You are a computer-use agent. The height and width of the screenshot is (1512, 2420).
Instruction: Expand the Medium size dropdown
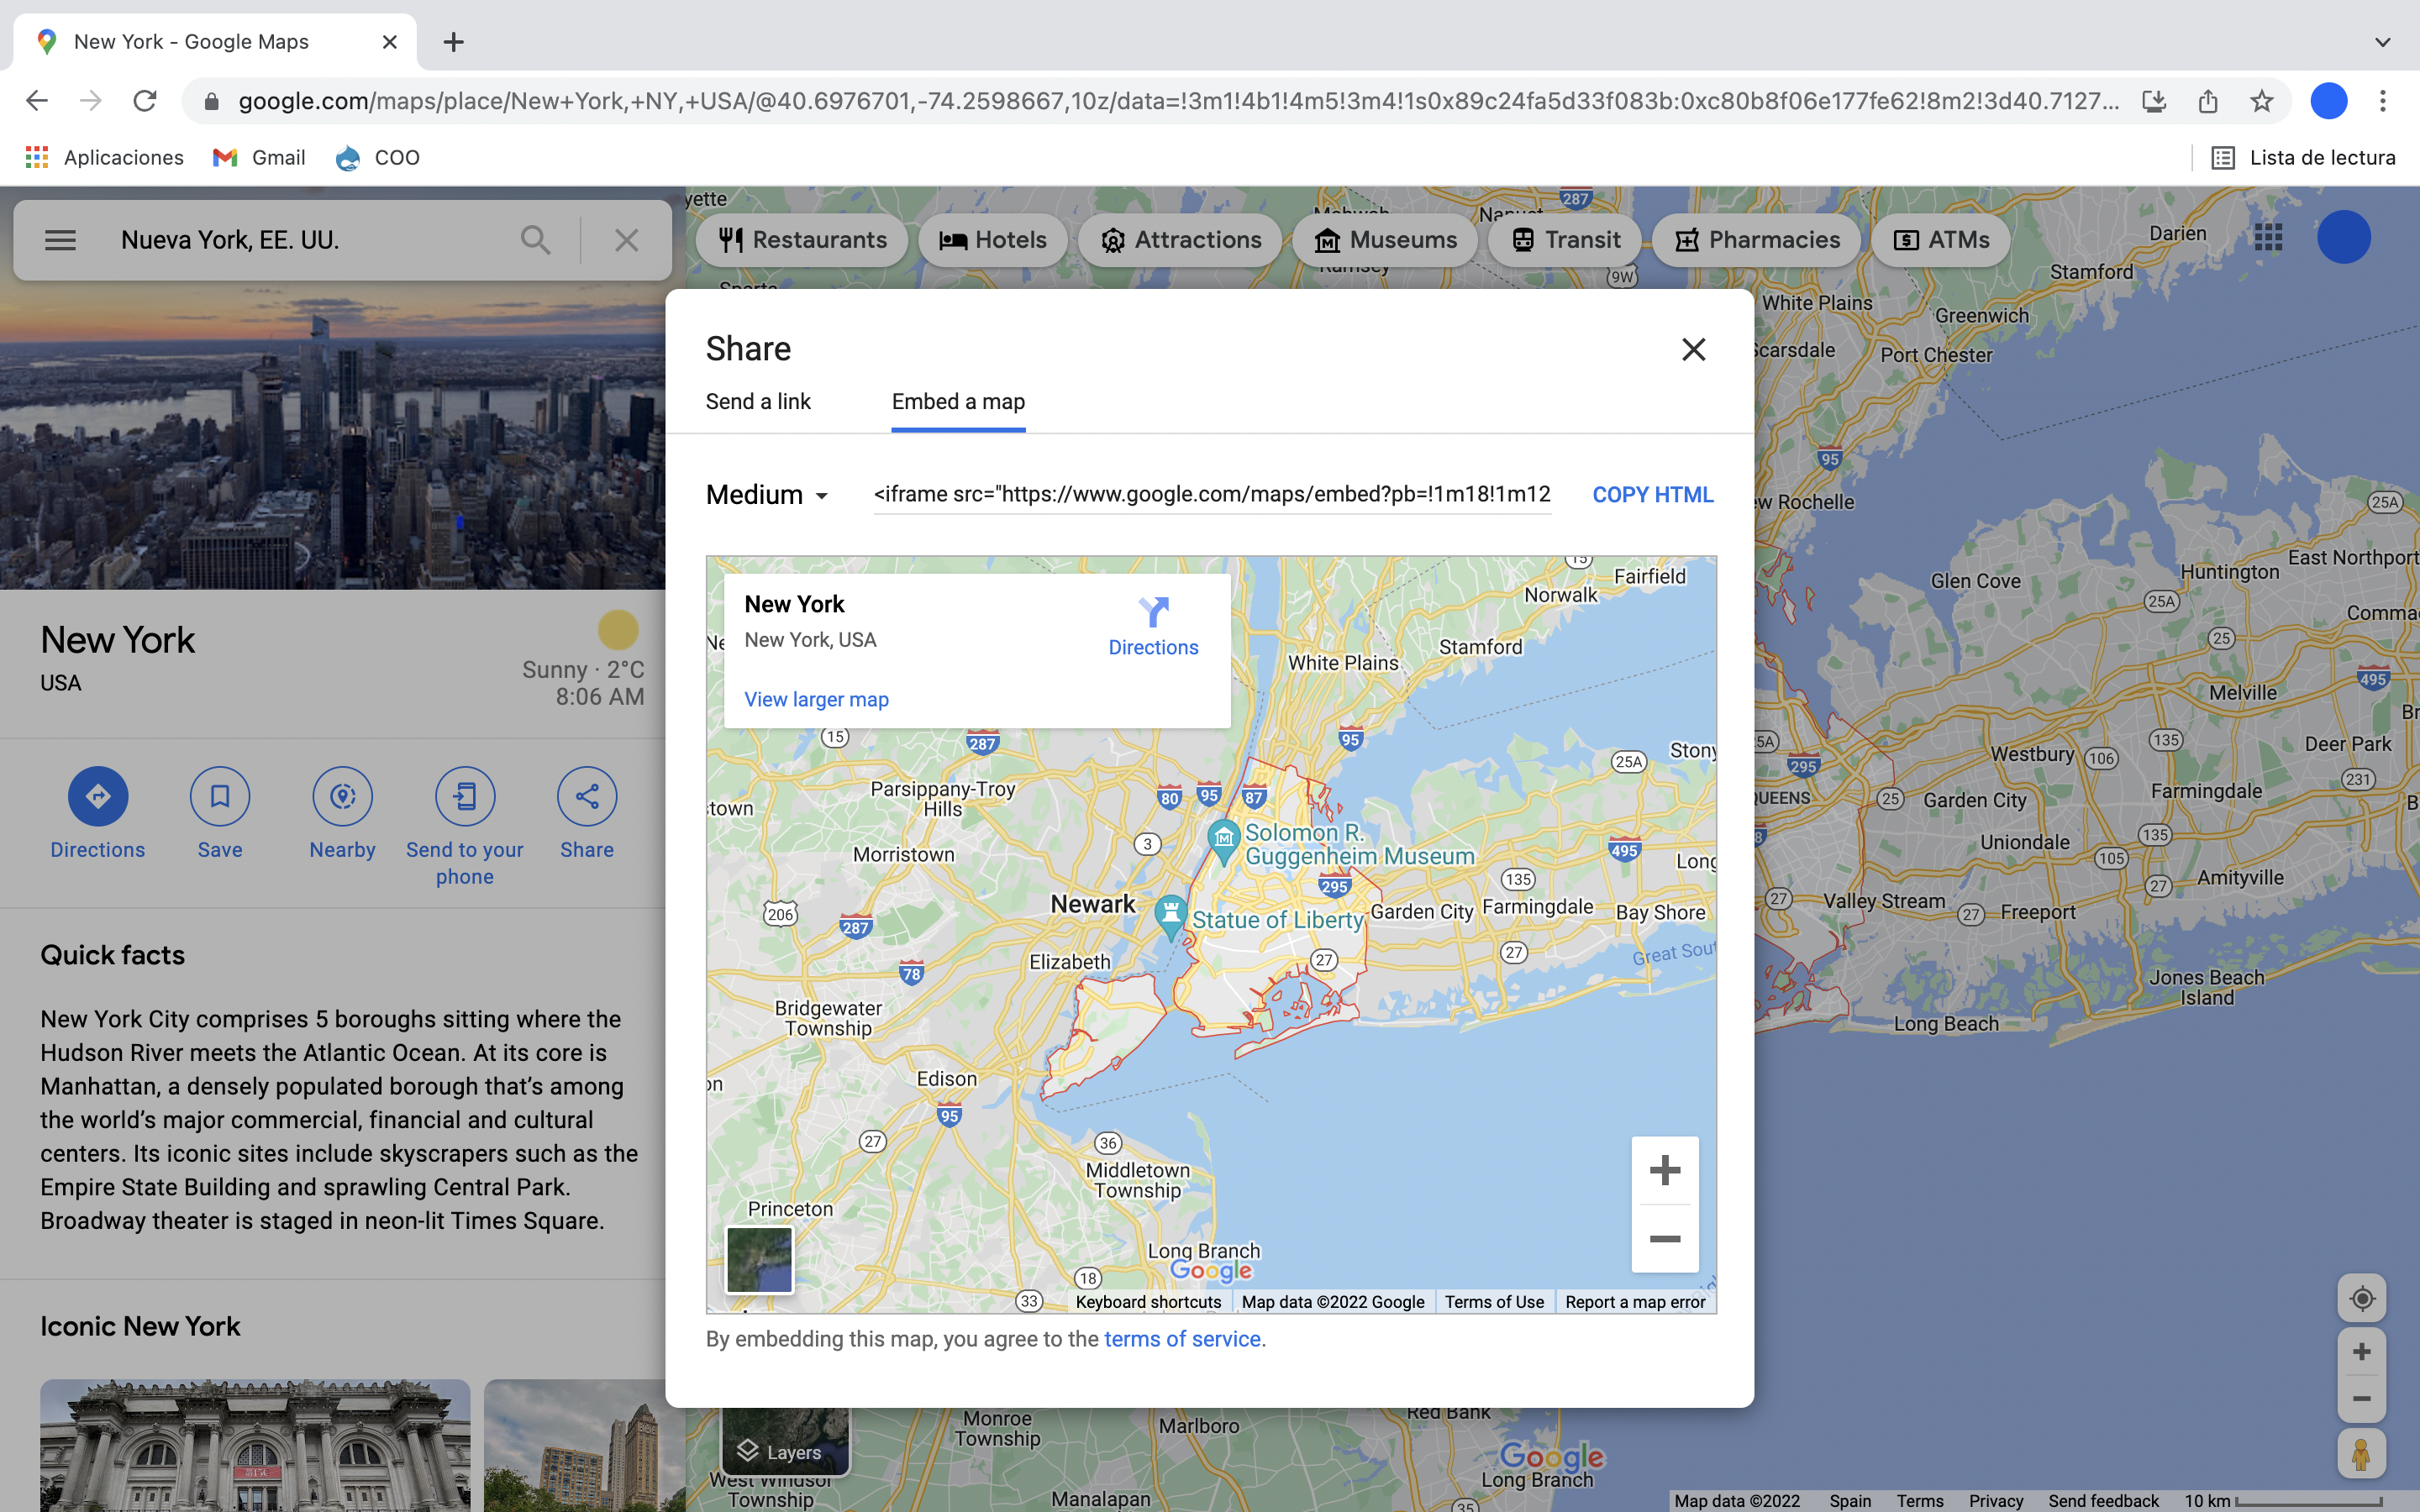[766, 495]
